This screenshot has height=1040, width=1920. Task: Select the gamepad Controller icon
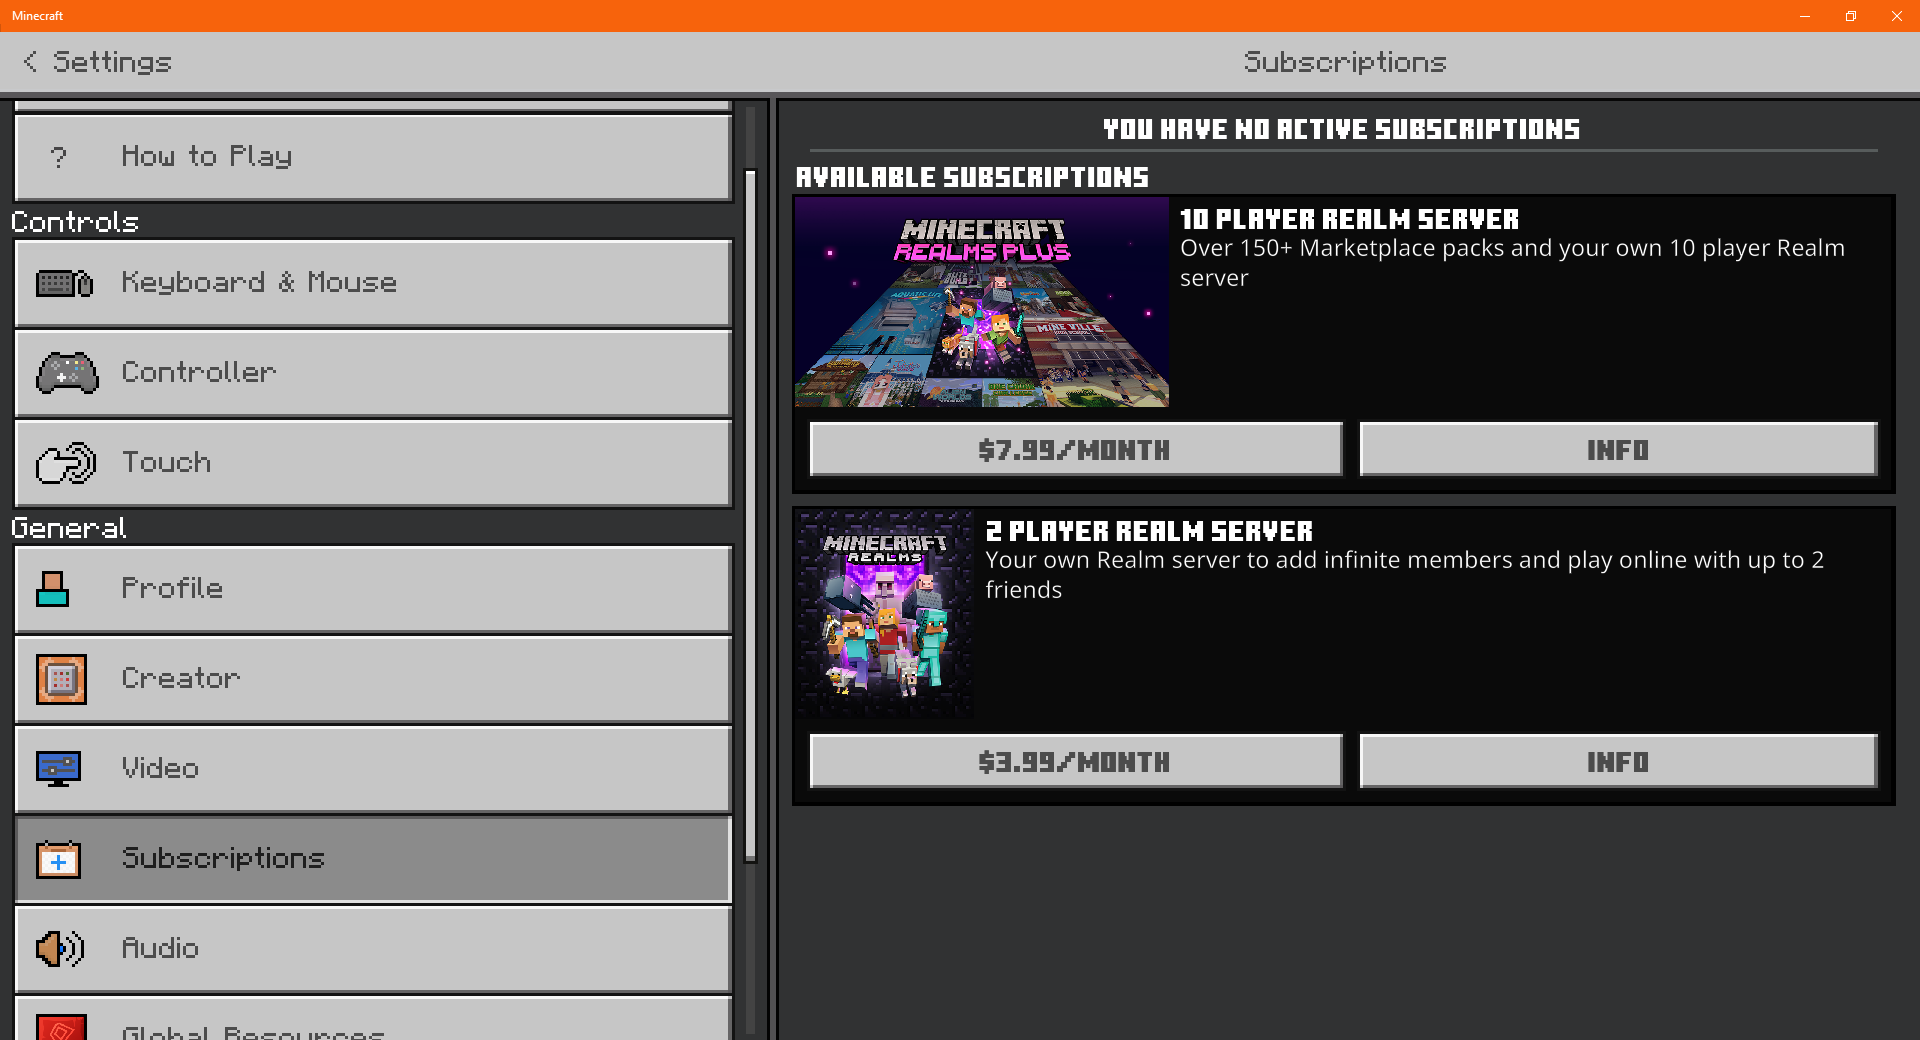(x=67, y=373)
